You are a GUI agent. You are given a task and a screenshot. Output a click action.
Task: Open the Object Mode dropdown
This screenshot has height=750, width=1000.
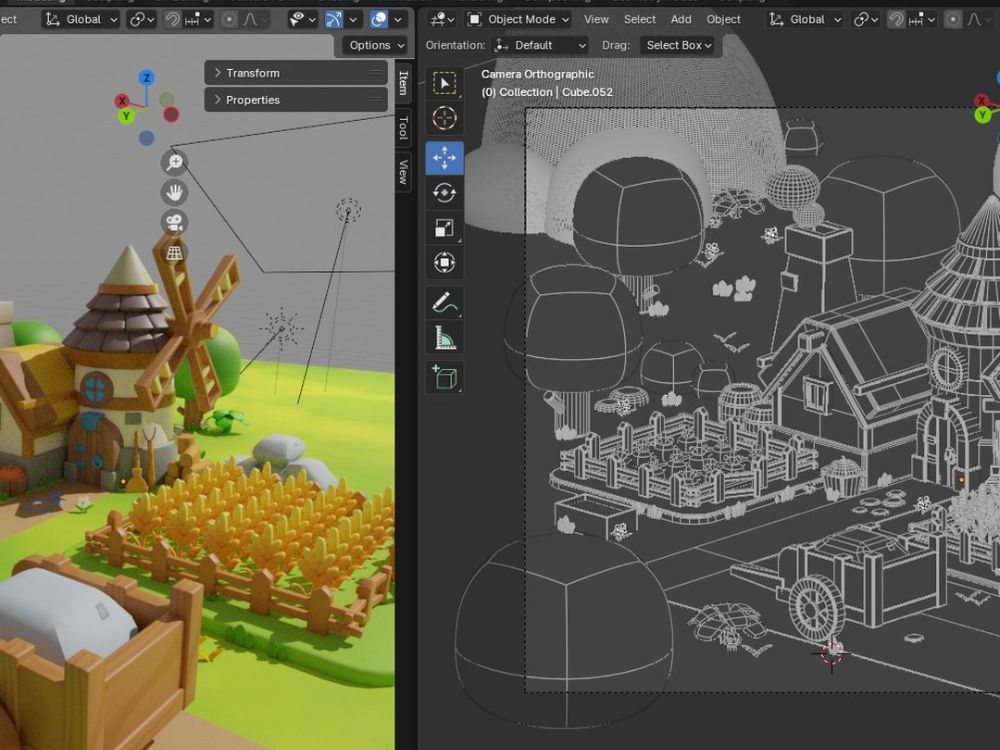521,19
